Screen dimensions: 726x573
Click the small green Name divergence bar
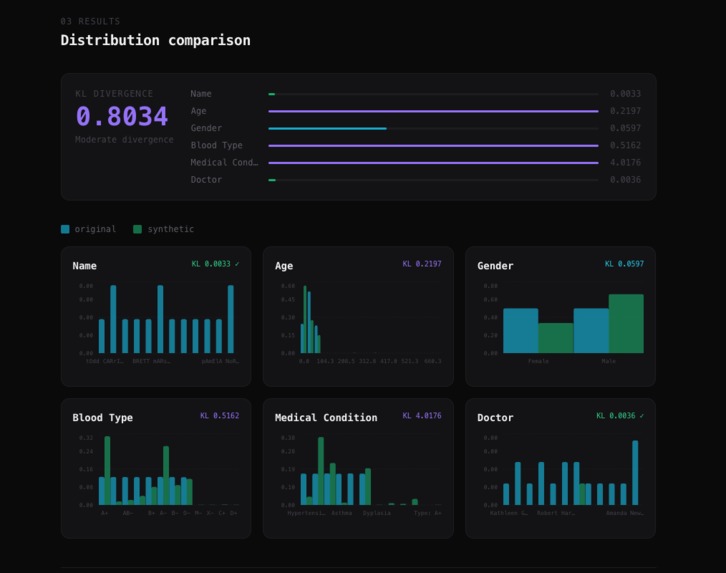[x=272, y=94]
